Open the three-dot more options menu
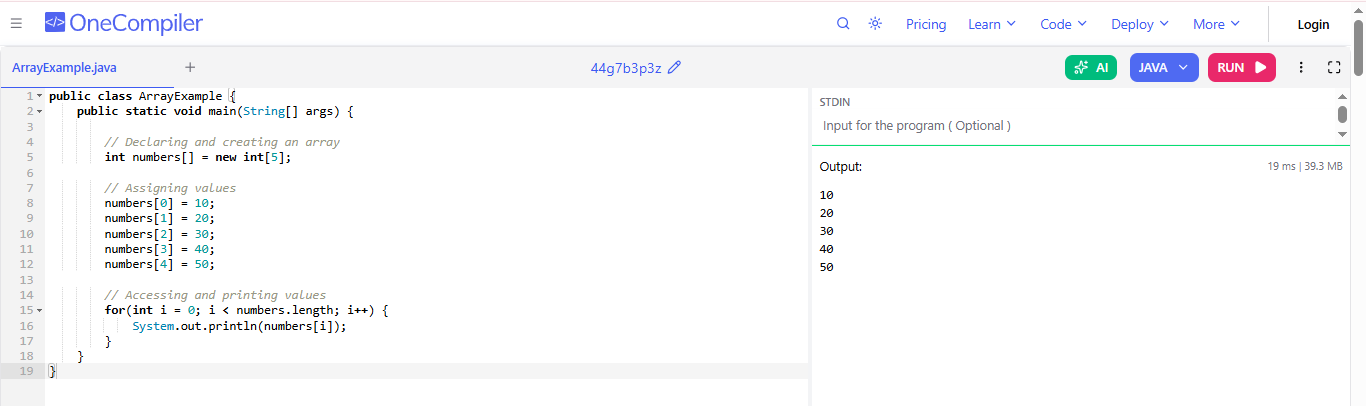 coord(1301,68)
